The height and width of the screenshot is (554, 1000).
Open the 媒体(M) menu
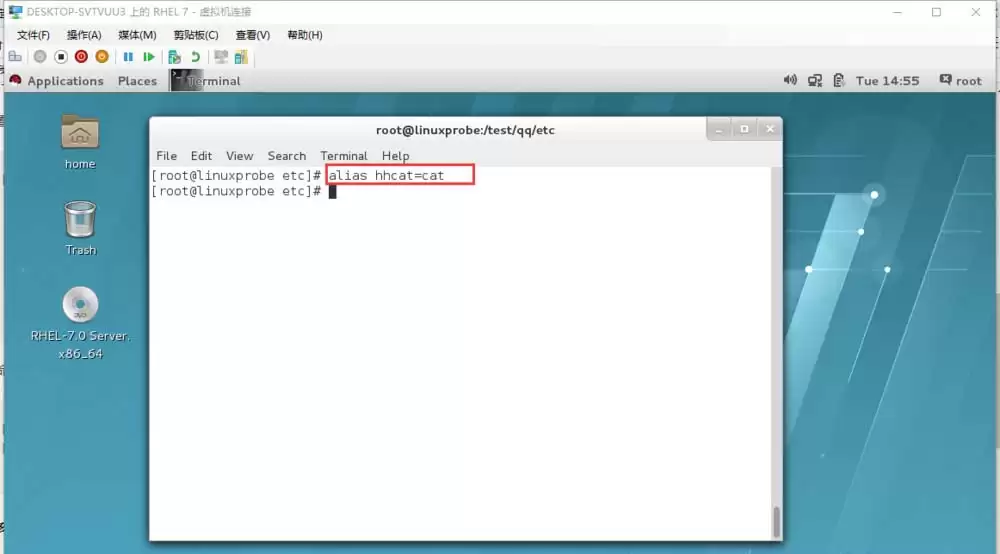tap(137, 35)
